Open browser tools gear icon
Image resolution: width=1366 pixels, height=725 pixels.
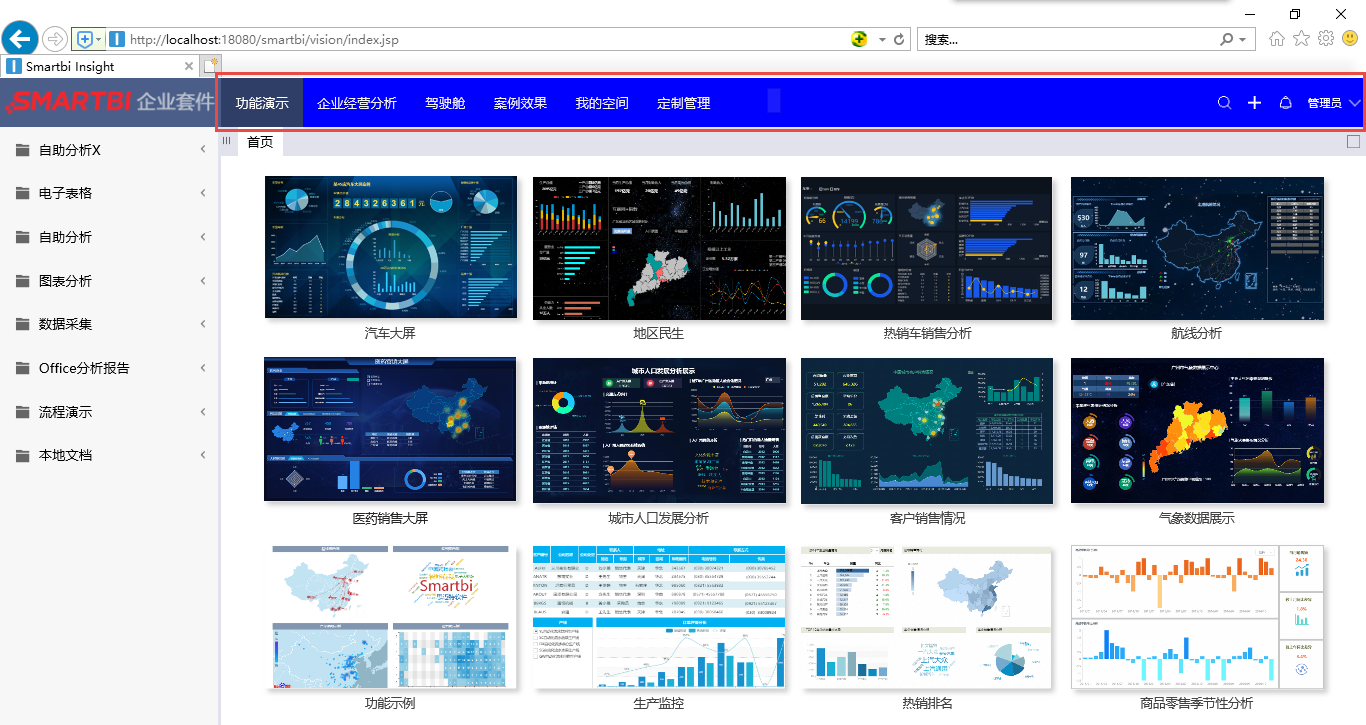pyautogui.click(x=1326, y=39)
